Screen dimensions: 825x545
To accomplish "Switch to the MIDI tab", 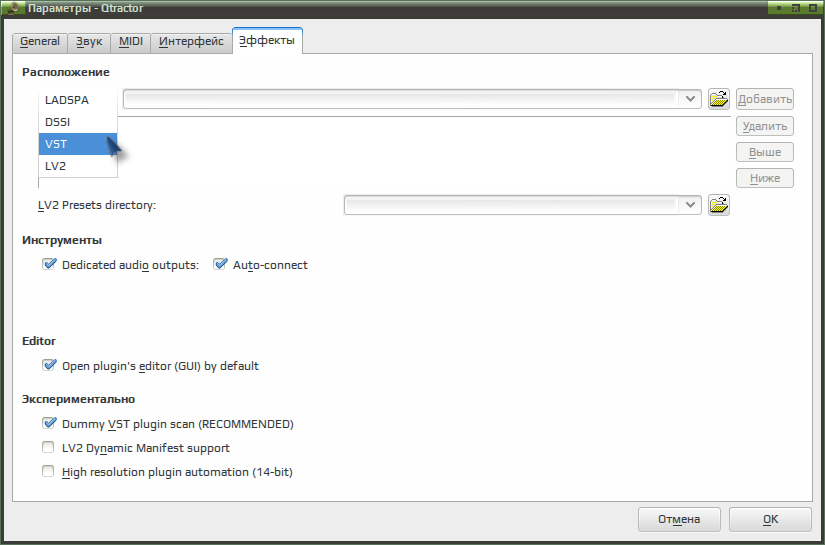I will pos(130,42).
